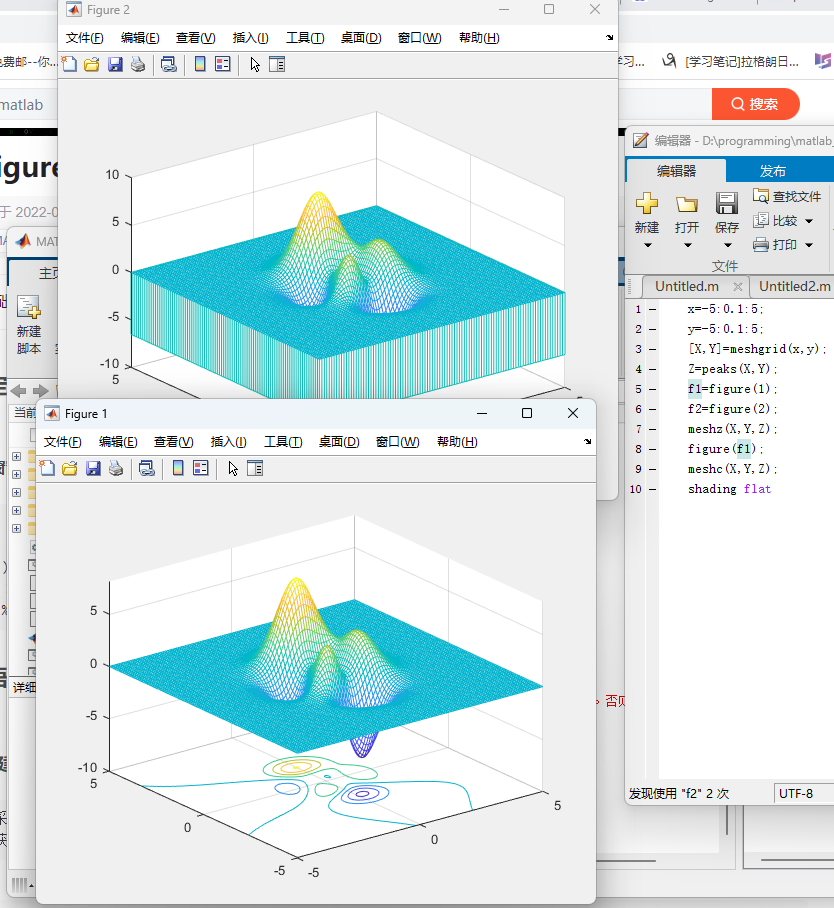Insert Legend in Figure 2 toolbar
The height and width of the screenshot is (908, 834).
point(222,64)
